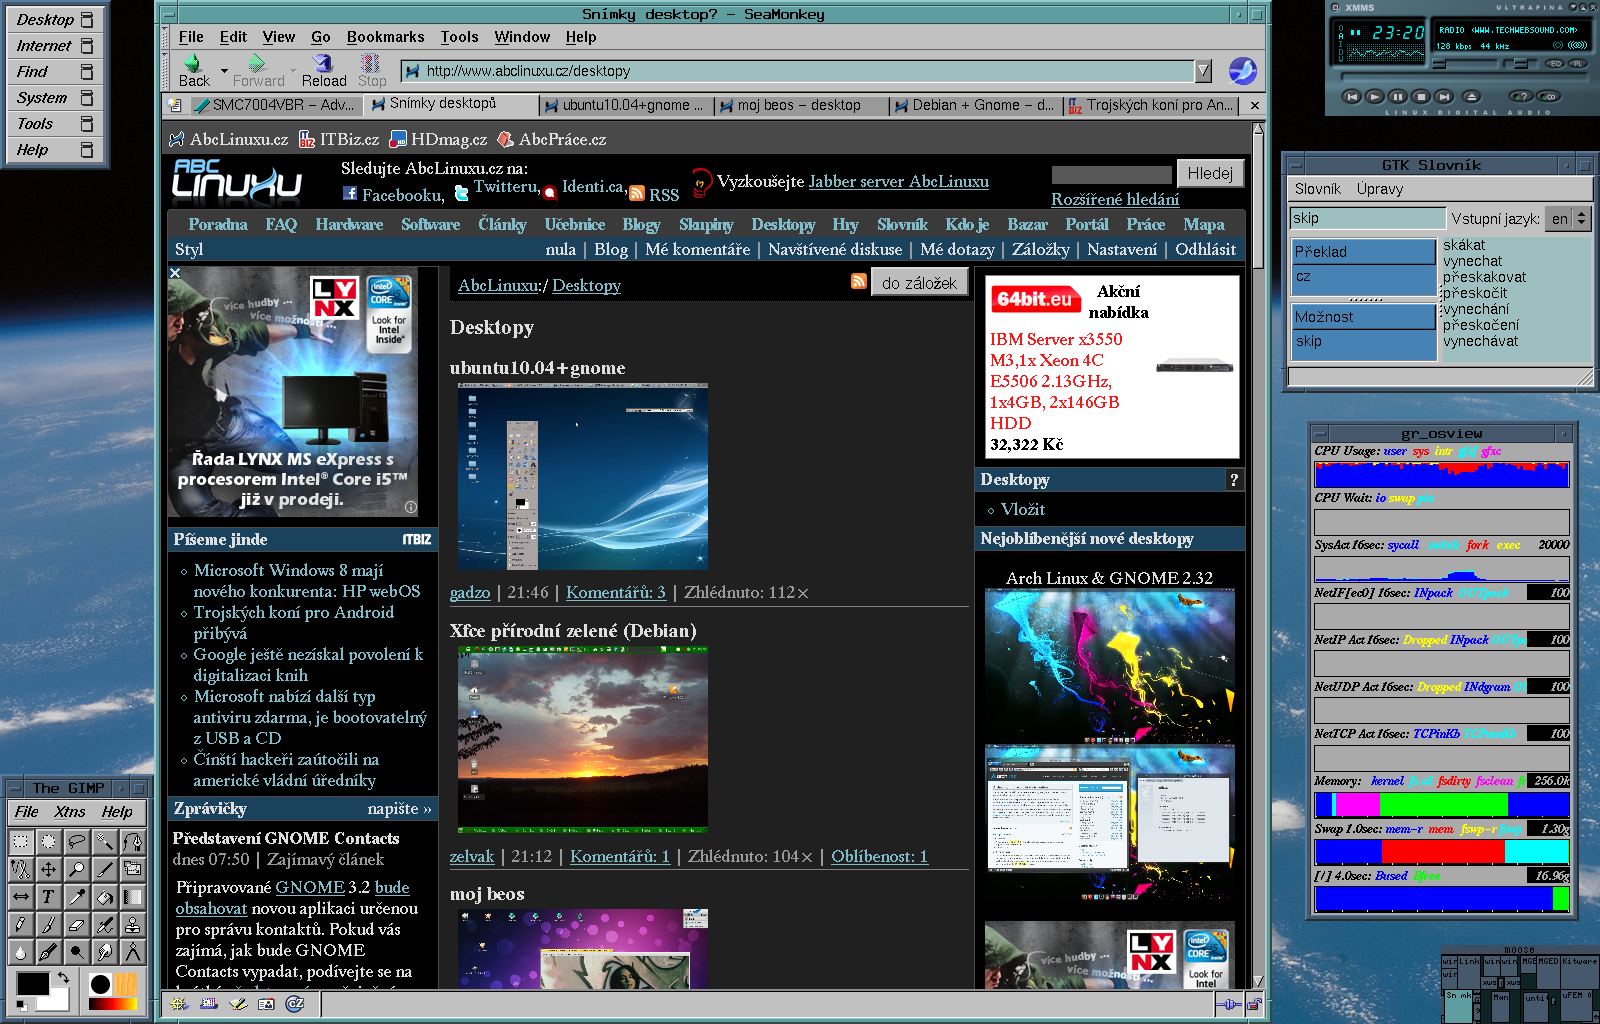
Task: Select GIMP magnify zoom tool
Action: click(x=77, y=869)
